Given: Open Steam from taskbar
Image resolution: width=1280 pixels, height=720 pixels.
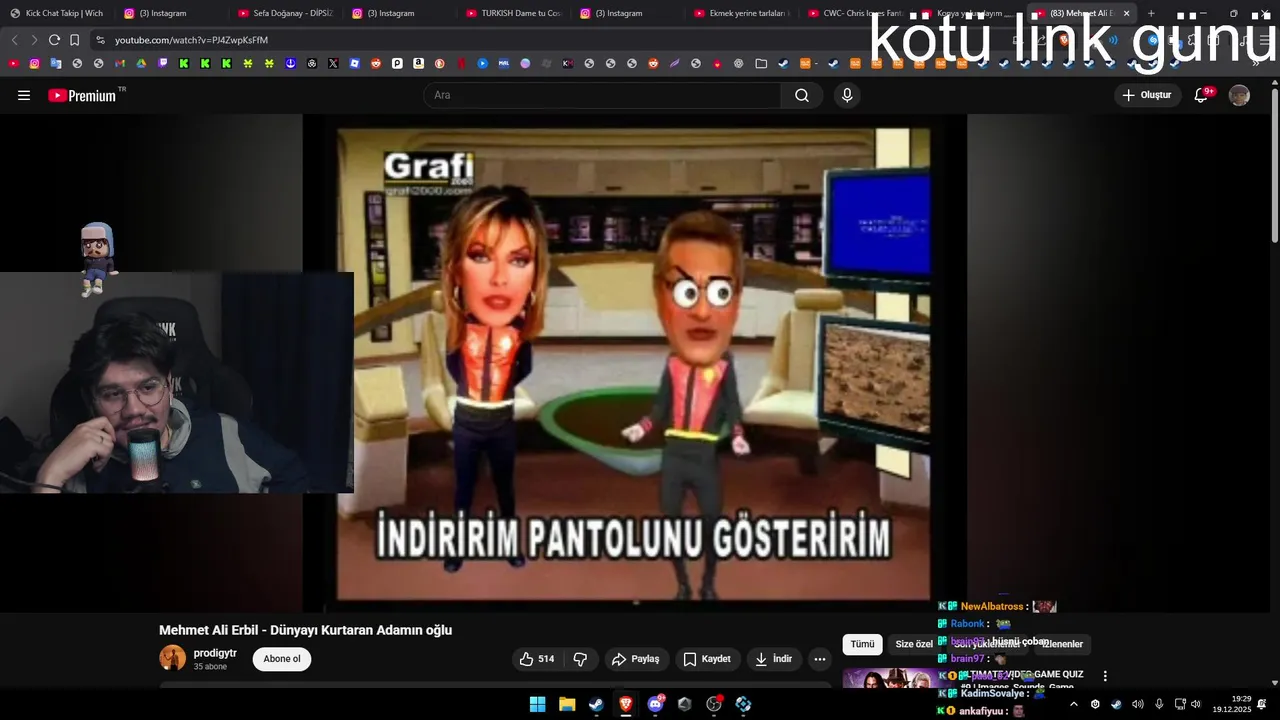Looking at the screenshot, I should pos(596,704).
